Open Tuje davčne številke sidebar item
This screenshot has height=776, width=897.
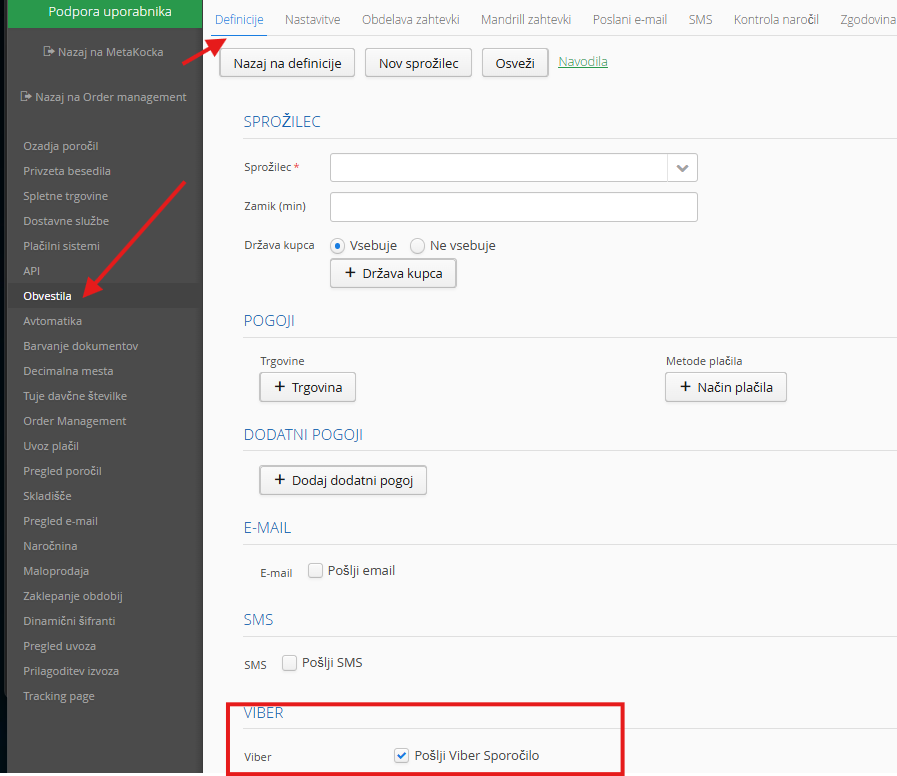75,396
